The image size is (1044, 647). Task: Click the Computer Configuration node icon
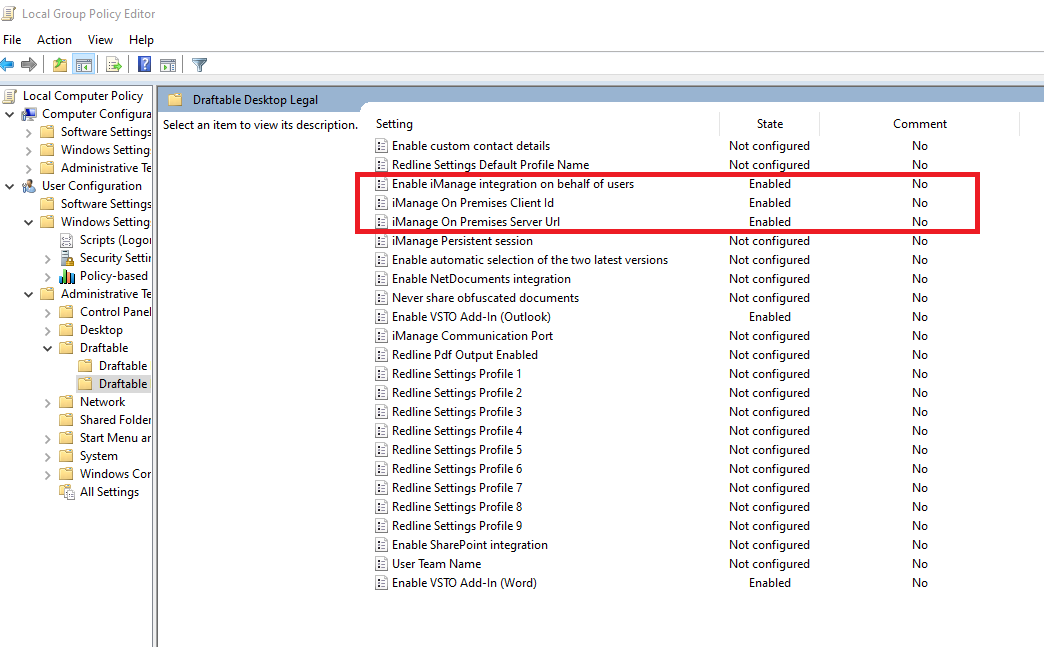[x=29, y=114]
